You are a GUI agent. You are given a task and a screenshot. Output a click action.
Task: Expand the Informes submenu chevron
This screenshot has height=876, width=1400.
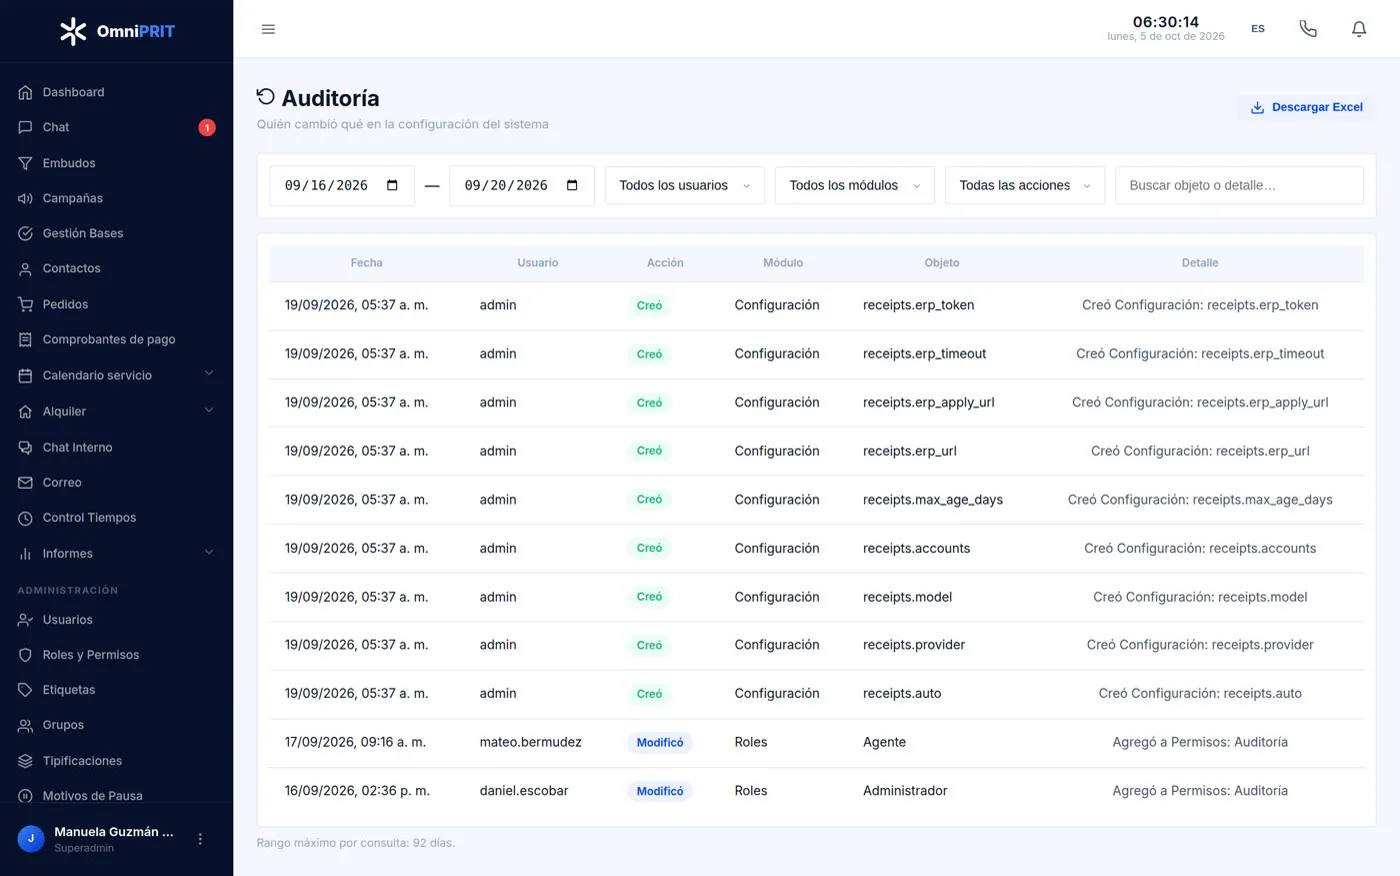[x=209, y=552]
